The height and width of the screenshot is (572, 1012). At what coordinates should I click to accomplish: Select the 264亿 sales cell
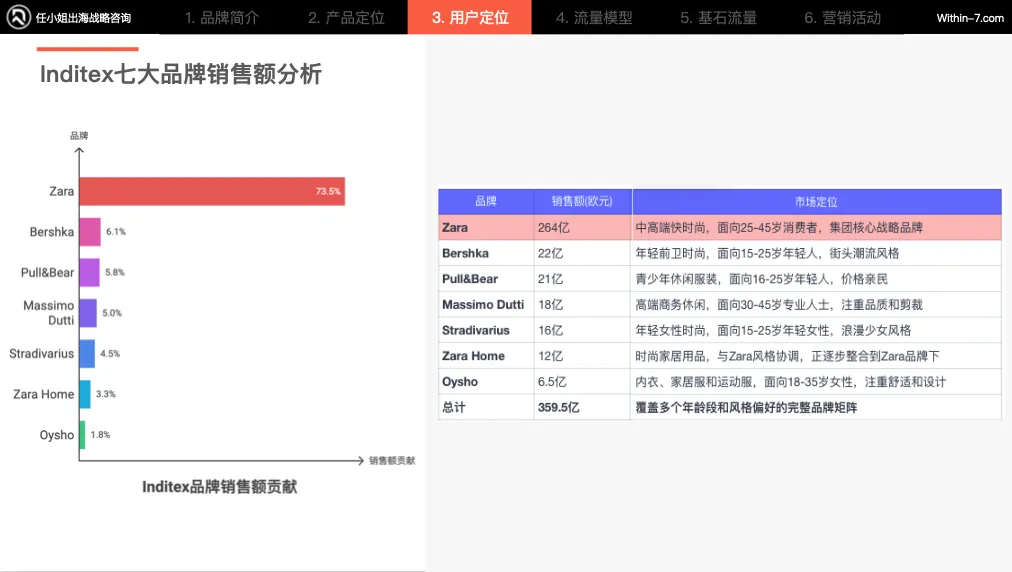(582, 227)
